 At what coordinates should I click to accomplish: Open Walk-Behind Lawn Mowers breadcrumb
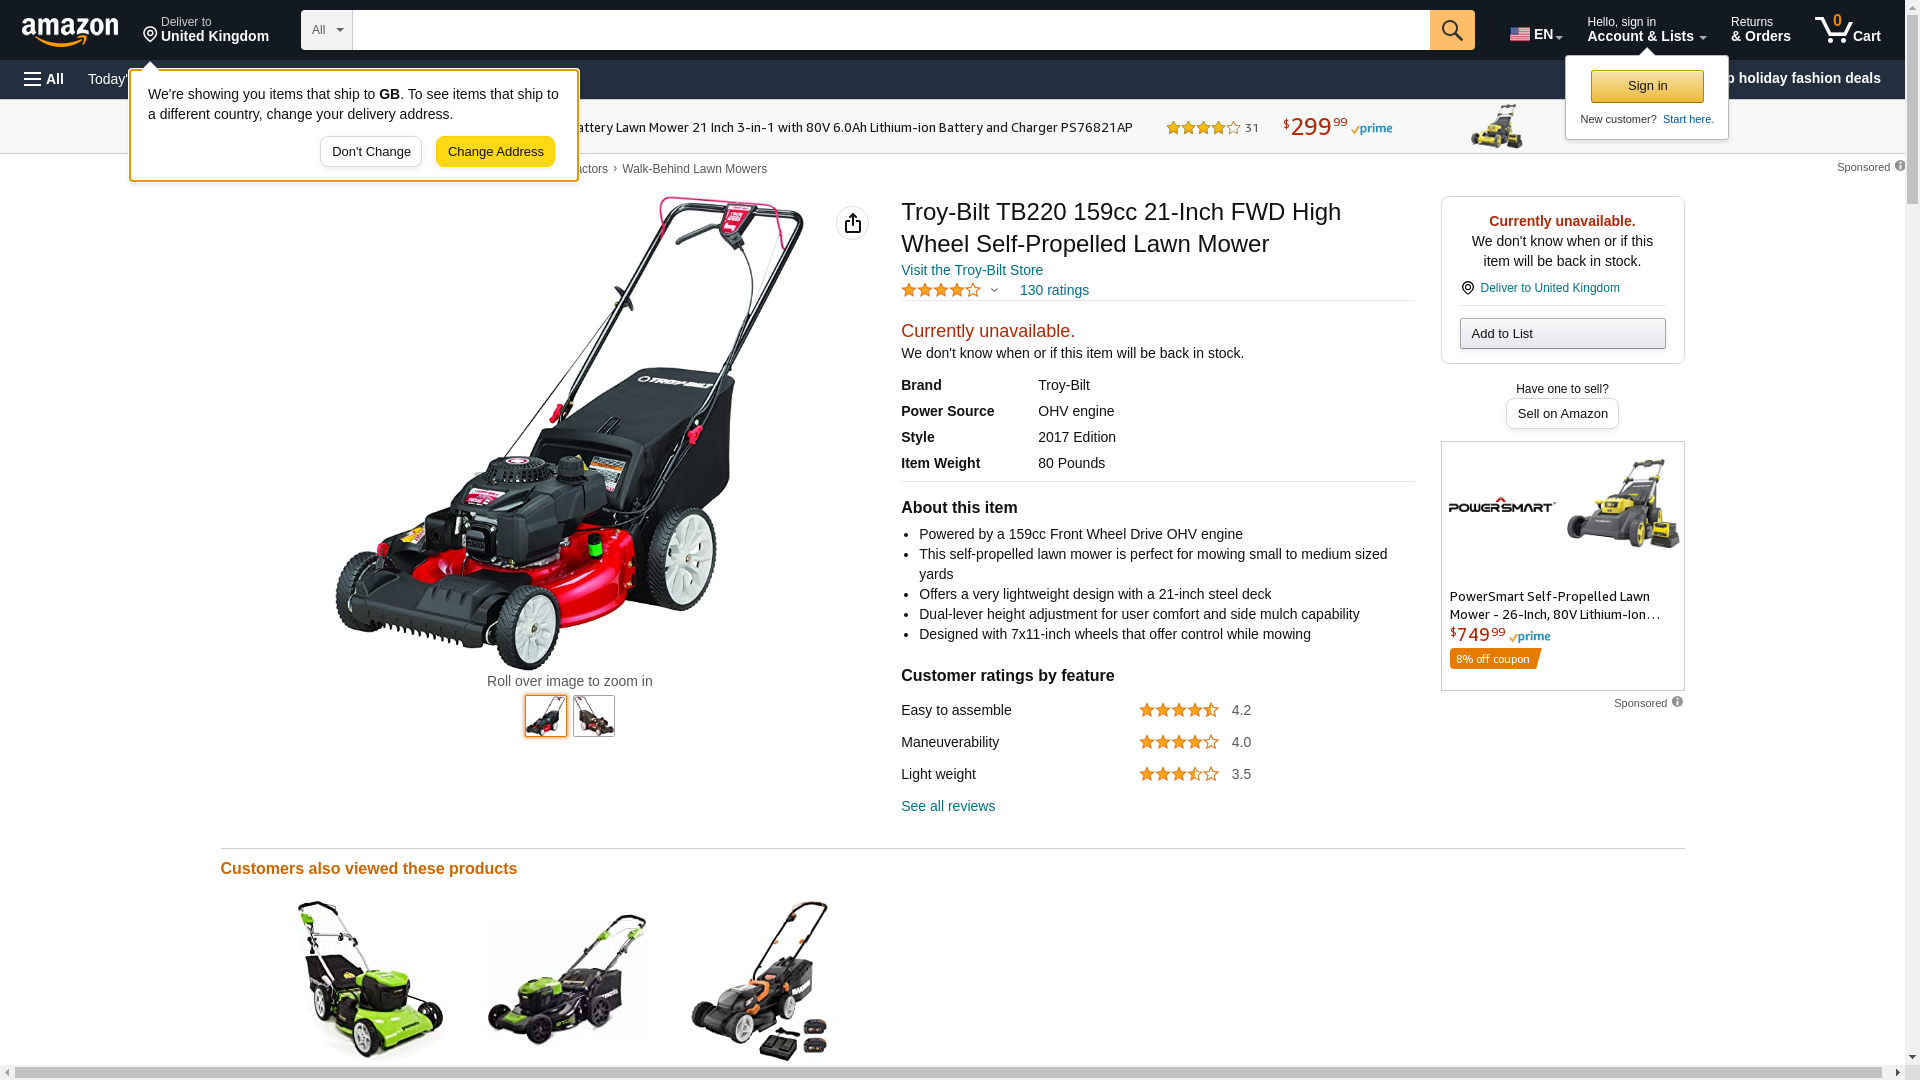(x=694, y=169)
